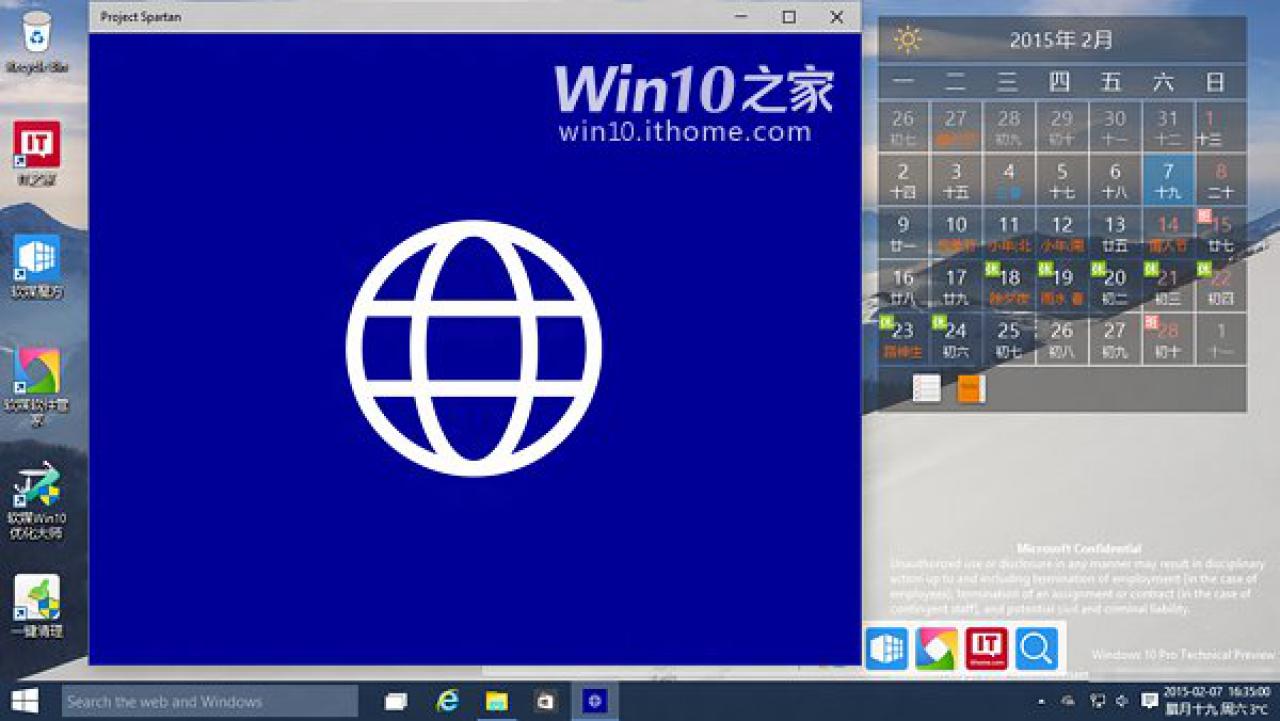Select date 10 in the calendar widget
Image resolution: width=1280 pixels, height=721 pixels.
coord(956,233)
